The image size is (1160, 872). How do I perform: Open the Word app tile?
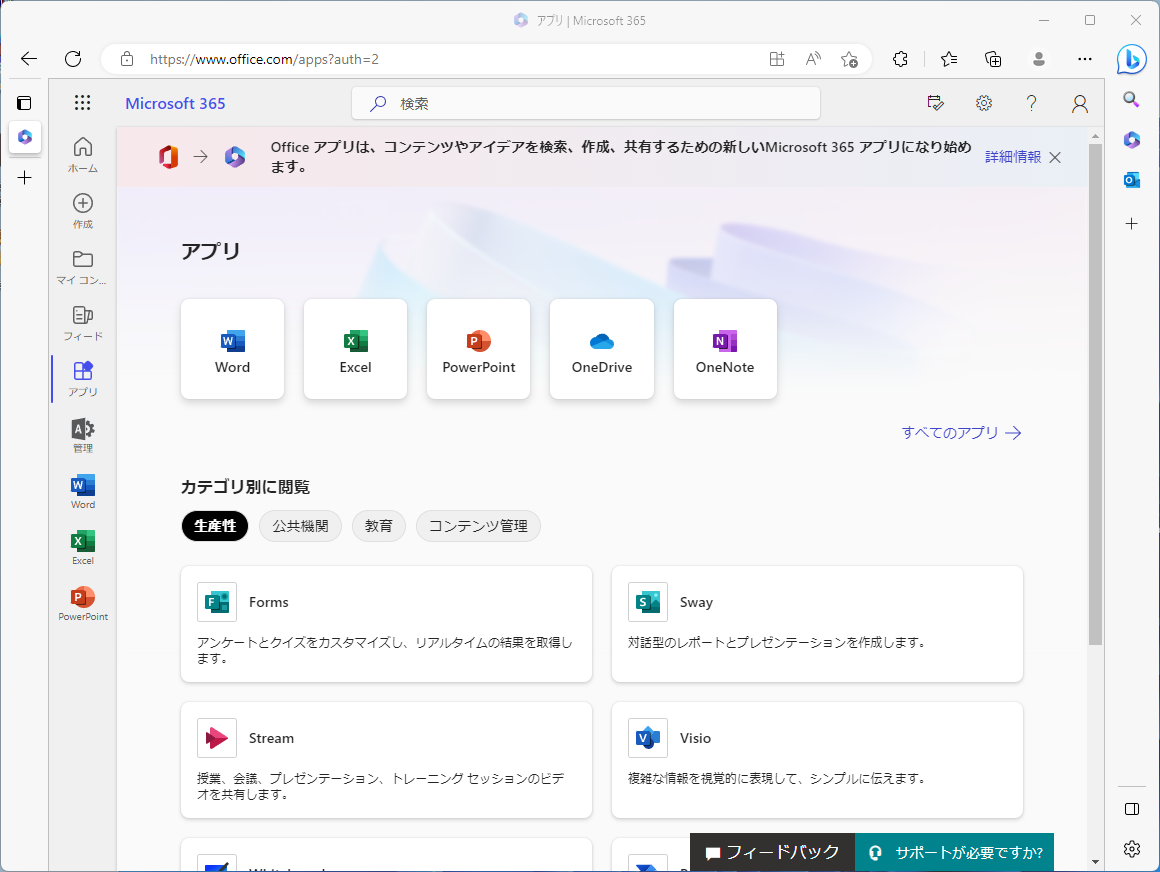click(x=232, y=349)
